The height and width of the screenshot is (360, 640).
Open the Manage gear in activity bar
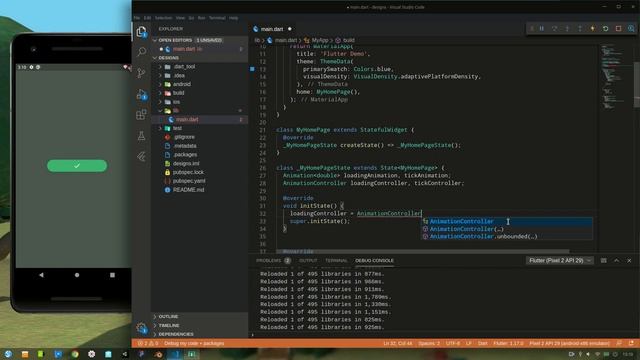(141, 327)
